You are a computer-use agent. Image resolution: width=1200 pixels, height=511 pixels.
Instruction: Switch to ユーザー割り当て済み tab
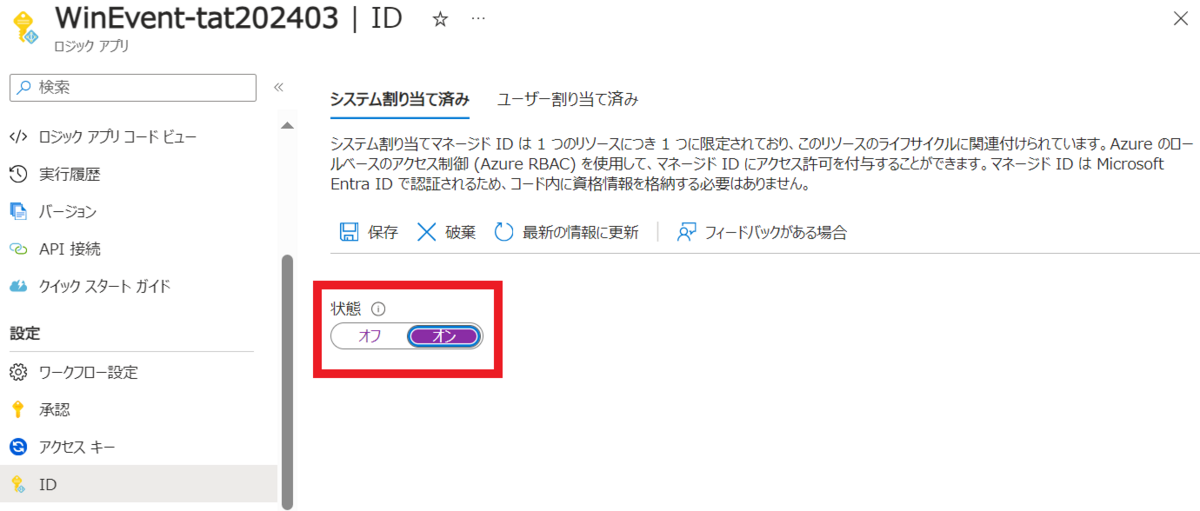point(568,99)
